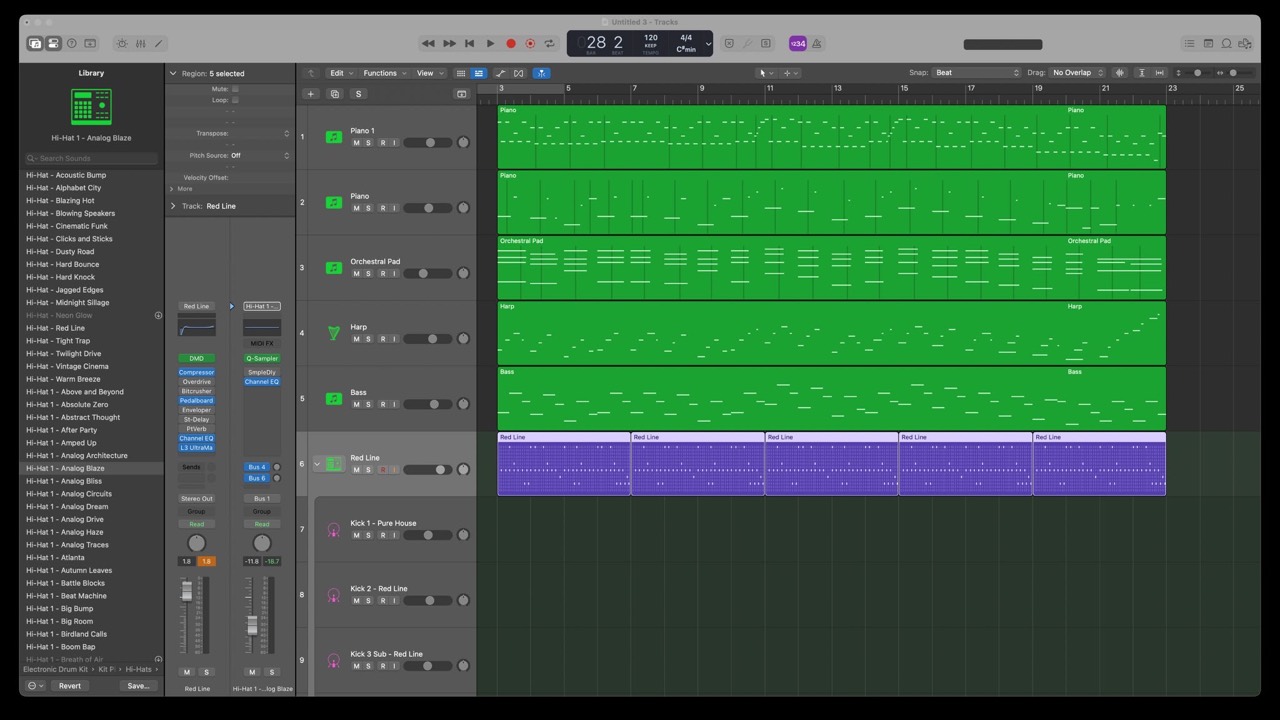1280x720 pixels.
Task: Expand the Track Red Line disclosure
Action: (172, 206)
